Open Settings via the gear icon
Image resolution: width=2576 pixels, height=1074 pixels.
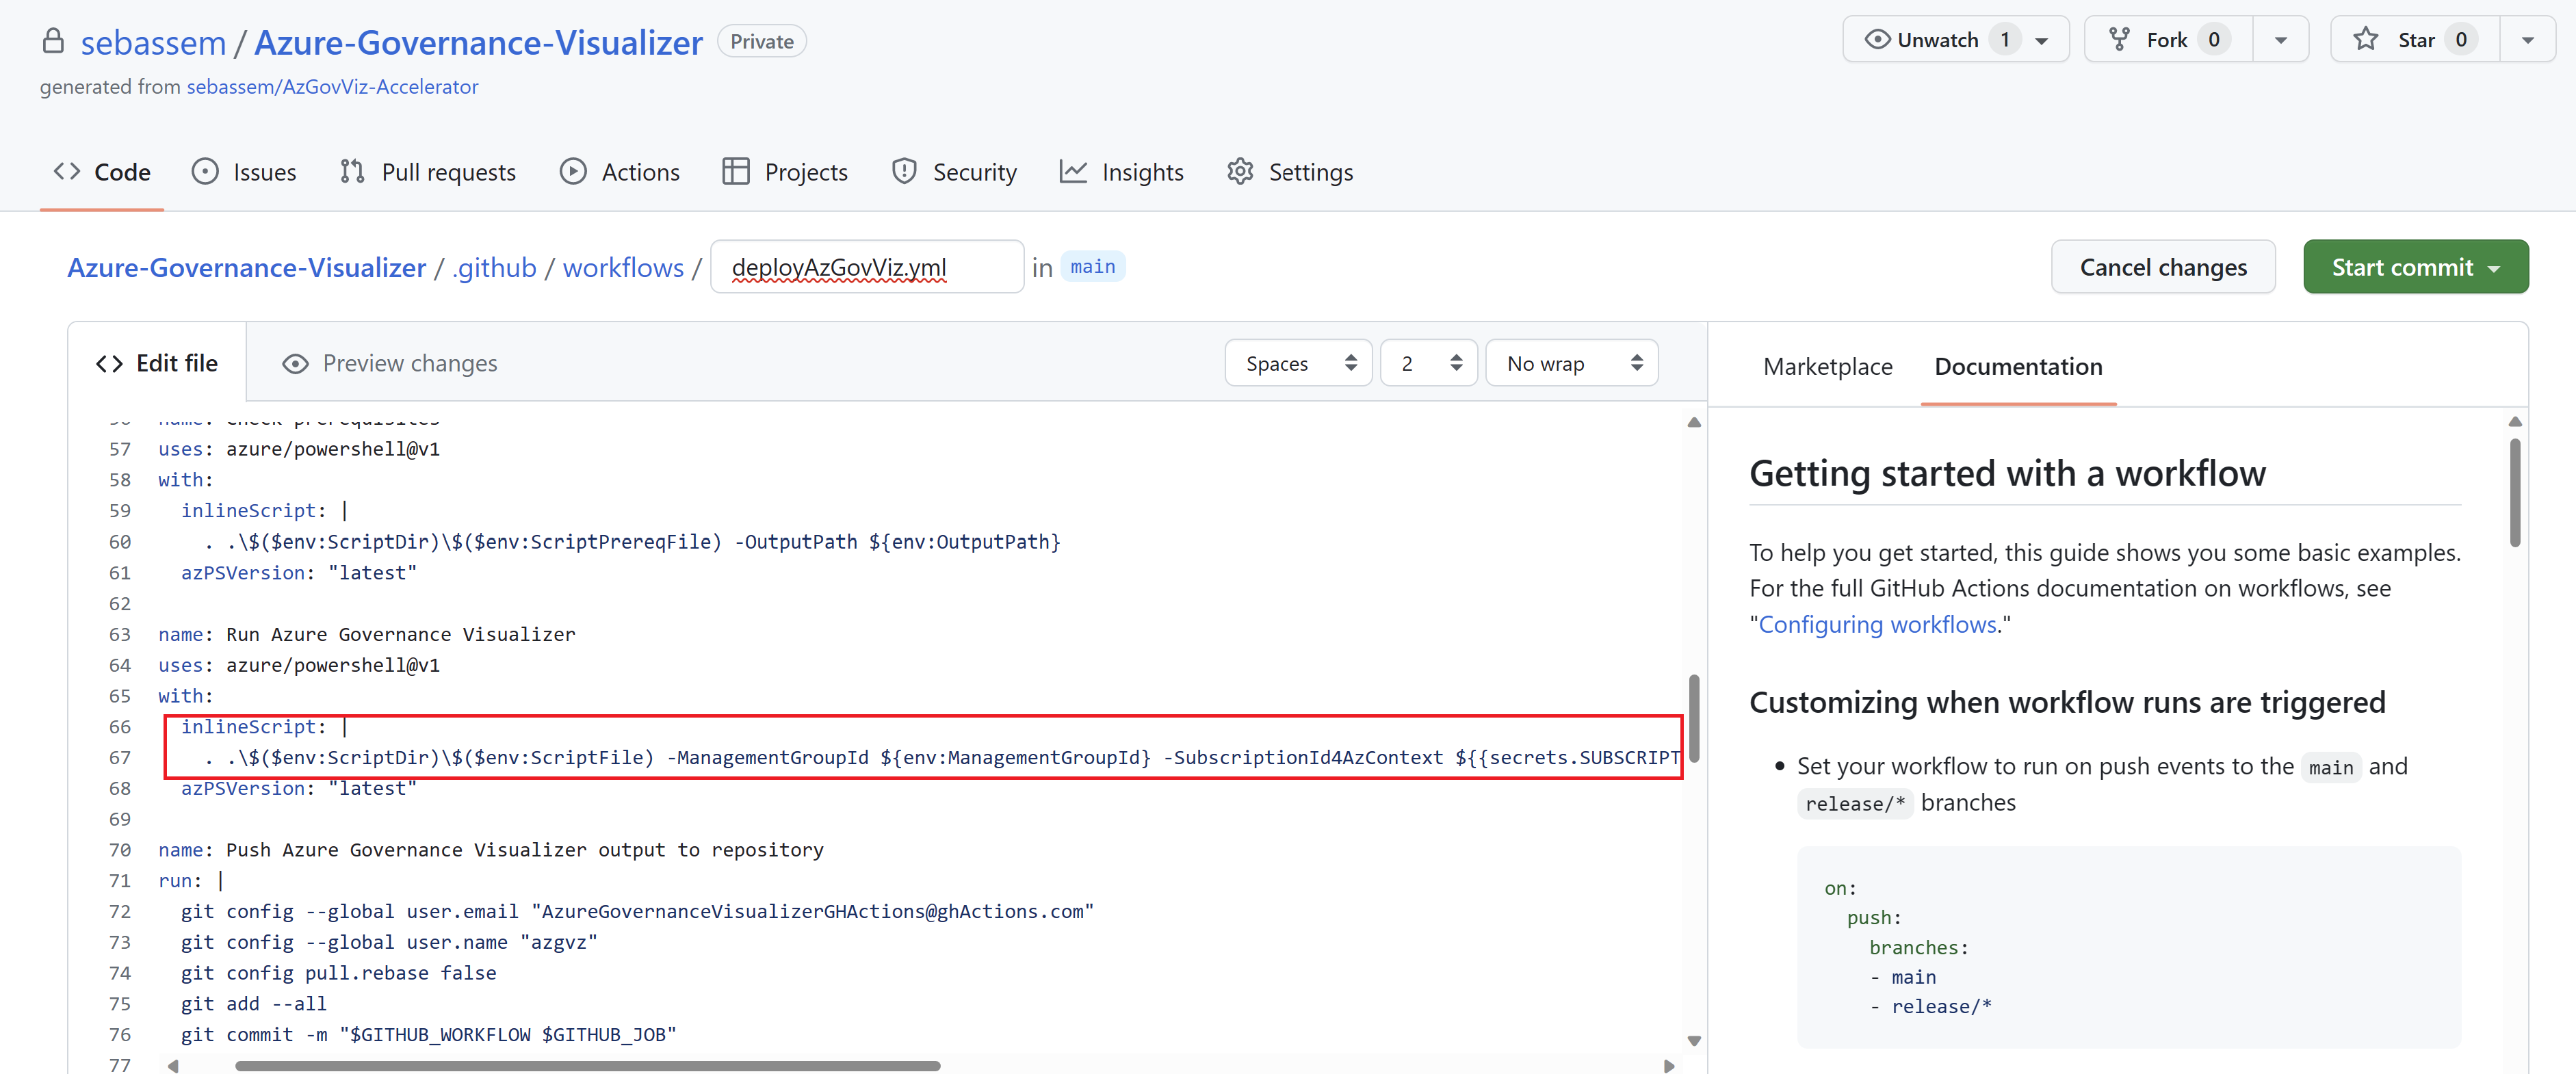[x=1240, y=172]
